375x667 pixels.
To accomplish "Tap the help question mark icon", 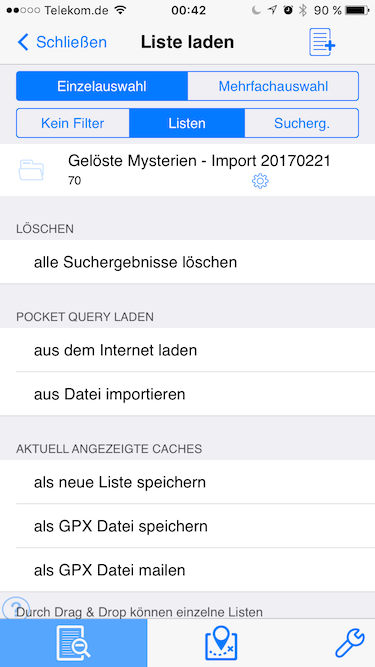I will [15, 607].
